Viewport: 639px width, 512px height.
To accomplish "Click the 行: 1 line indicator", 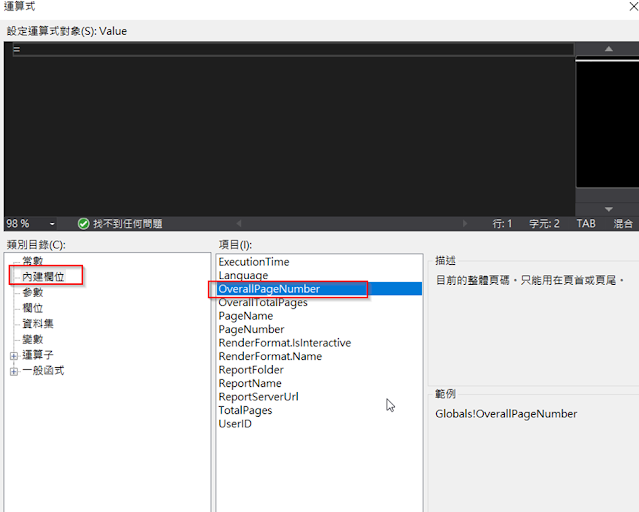I will pyautogui.click(x=502, y=223).
